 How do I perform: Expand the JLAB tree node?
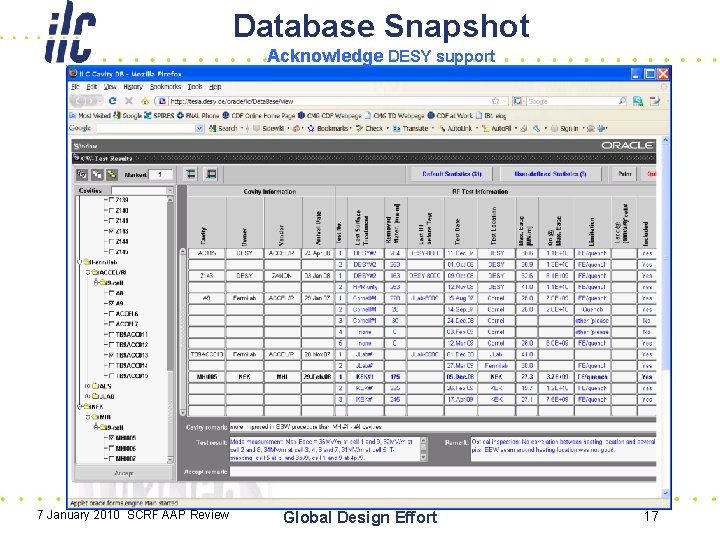(x=87, y=396)
